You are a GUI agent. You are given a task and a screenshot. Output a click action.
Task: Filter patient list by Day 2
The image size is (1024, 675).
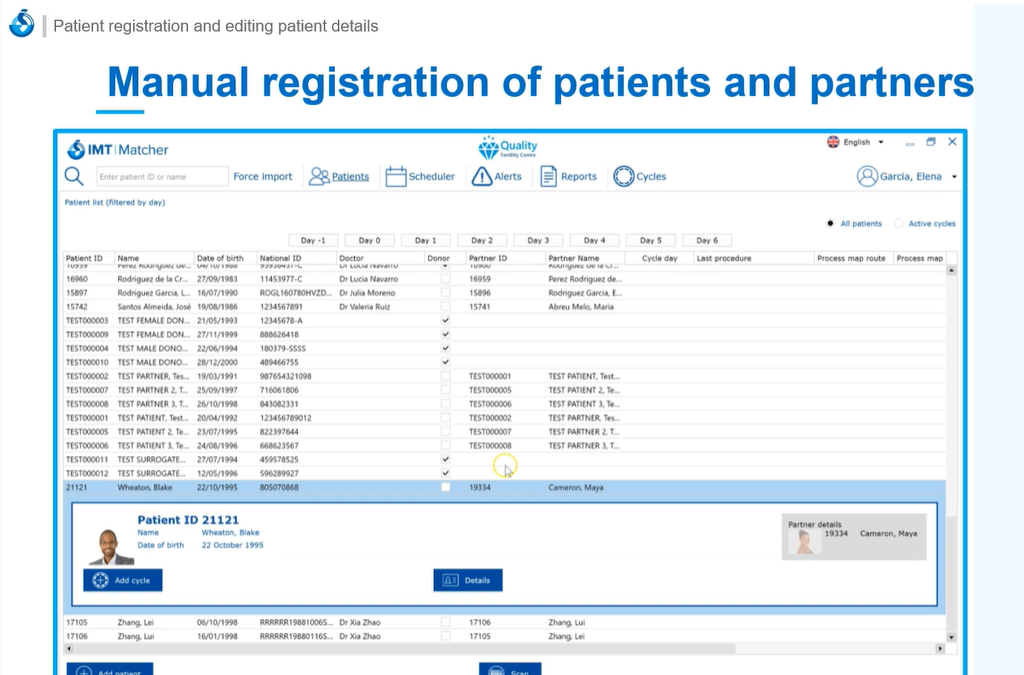click(482, 240)
